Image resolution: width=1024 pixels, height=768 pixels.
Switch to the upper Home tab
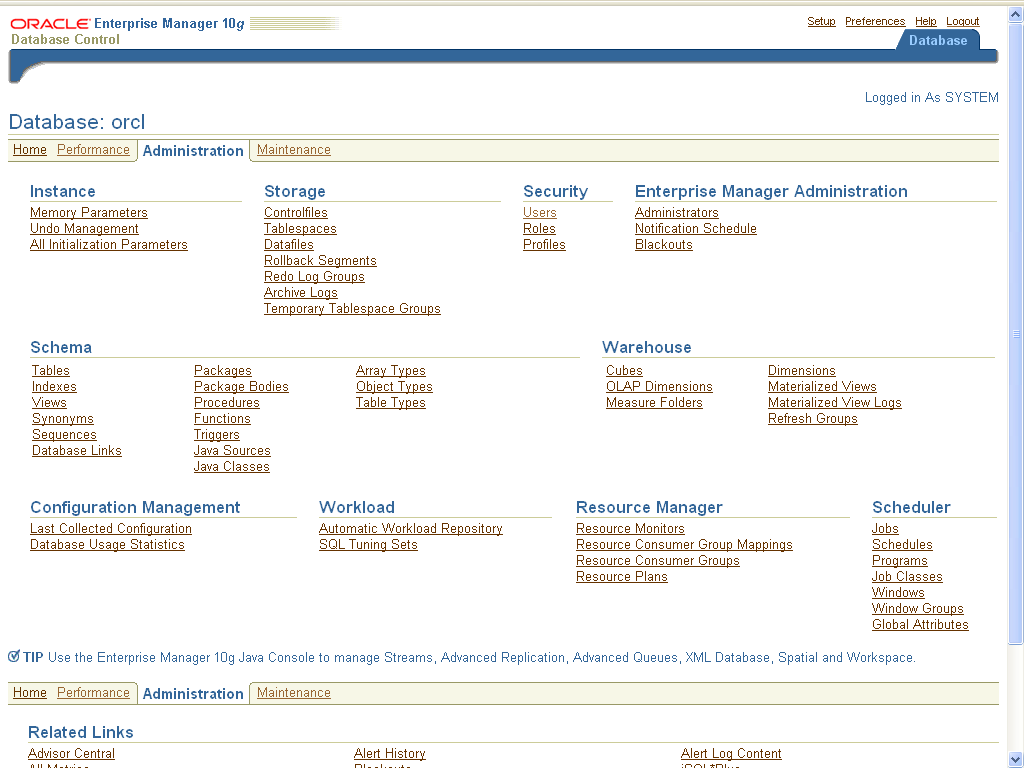click(30, 150)
